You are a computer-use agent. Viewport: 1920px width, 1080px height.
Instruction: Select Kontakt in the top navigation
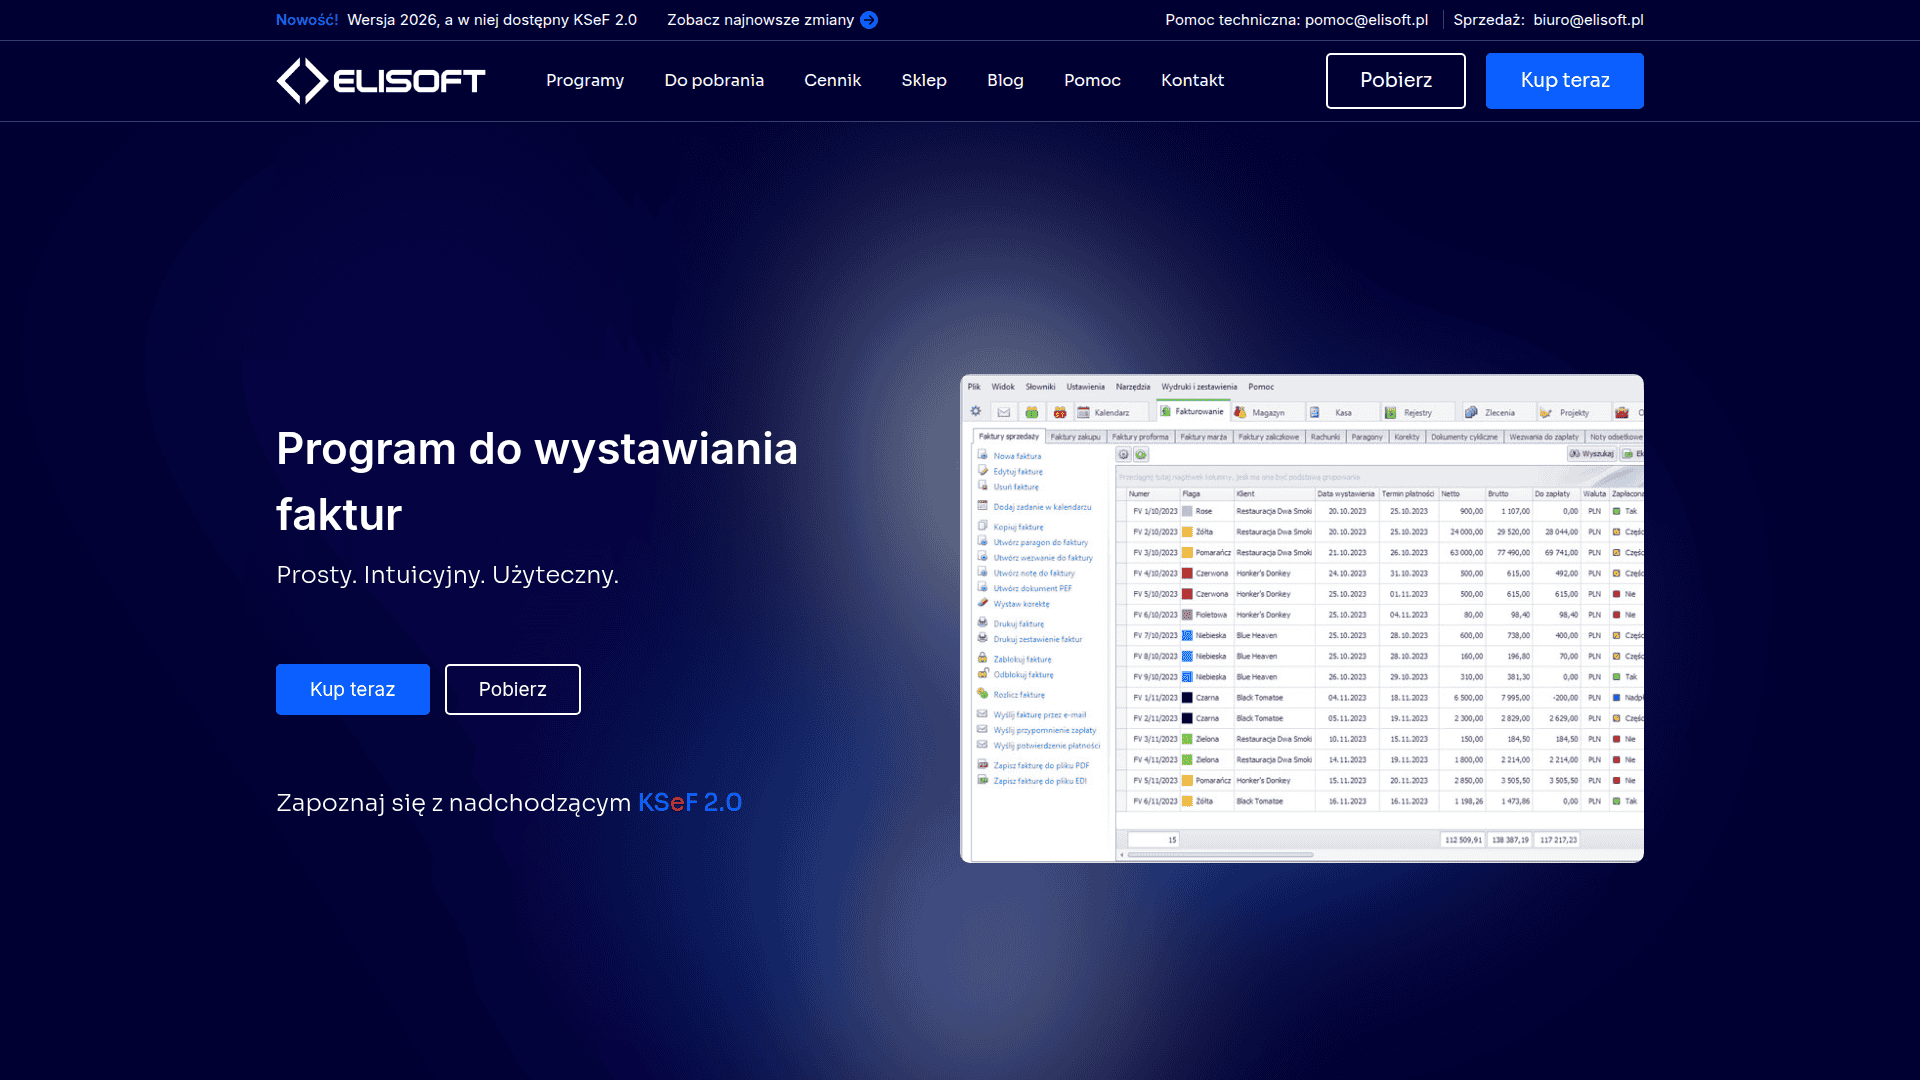click(1192, 80)
